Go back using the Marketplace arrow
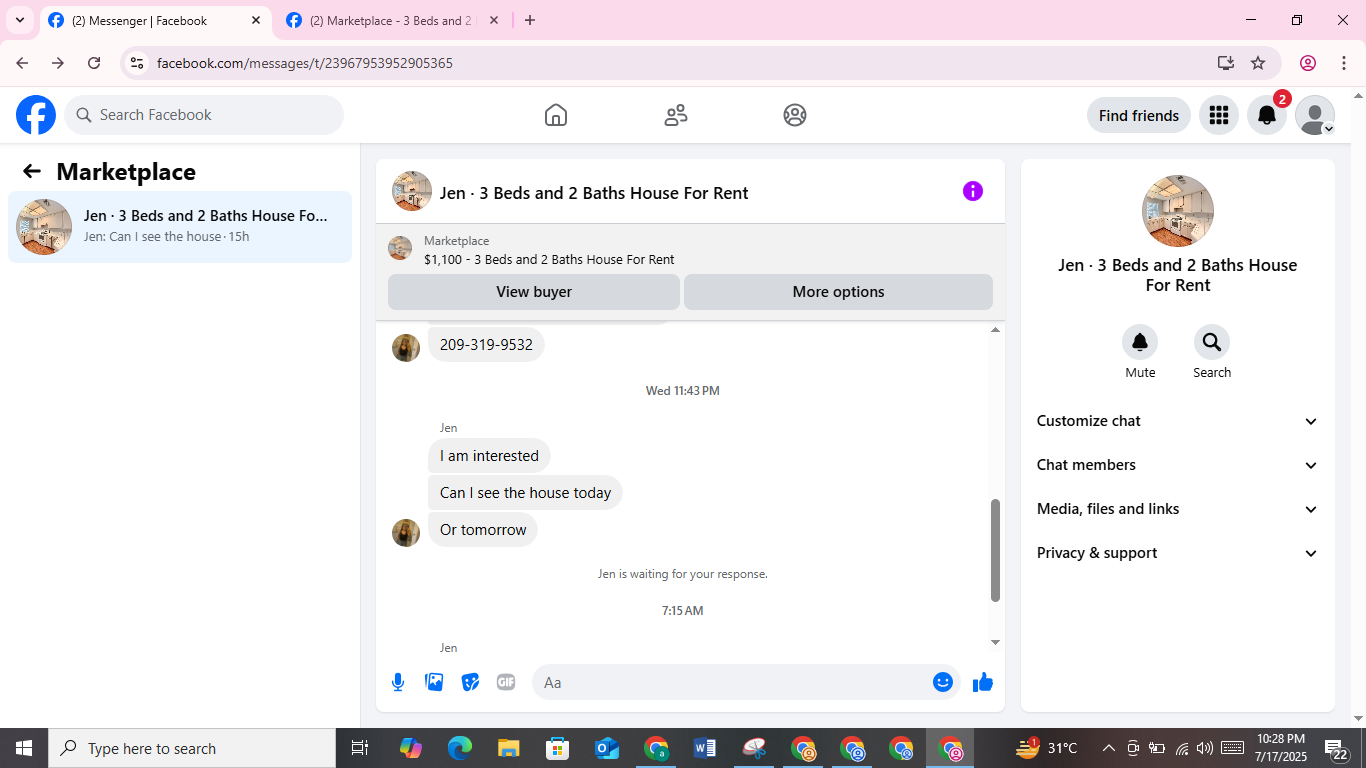This screenshot has width=1366, height=768. click(32, 171)
